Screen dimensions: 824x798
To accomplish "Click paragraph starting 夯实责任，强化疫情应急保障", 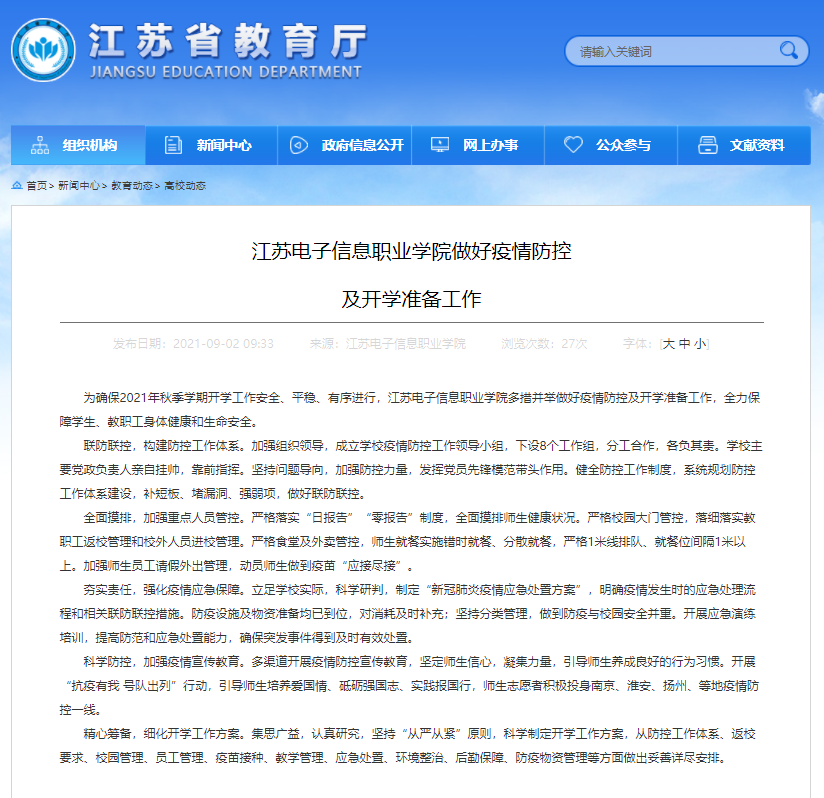I will pyautogui.click(x=407, y=614).
